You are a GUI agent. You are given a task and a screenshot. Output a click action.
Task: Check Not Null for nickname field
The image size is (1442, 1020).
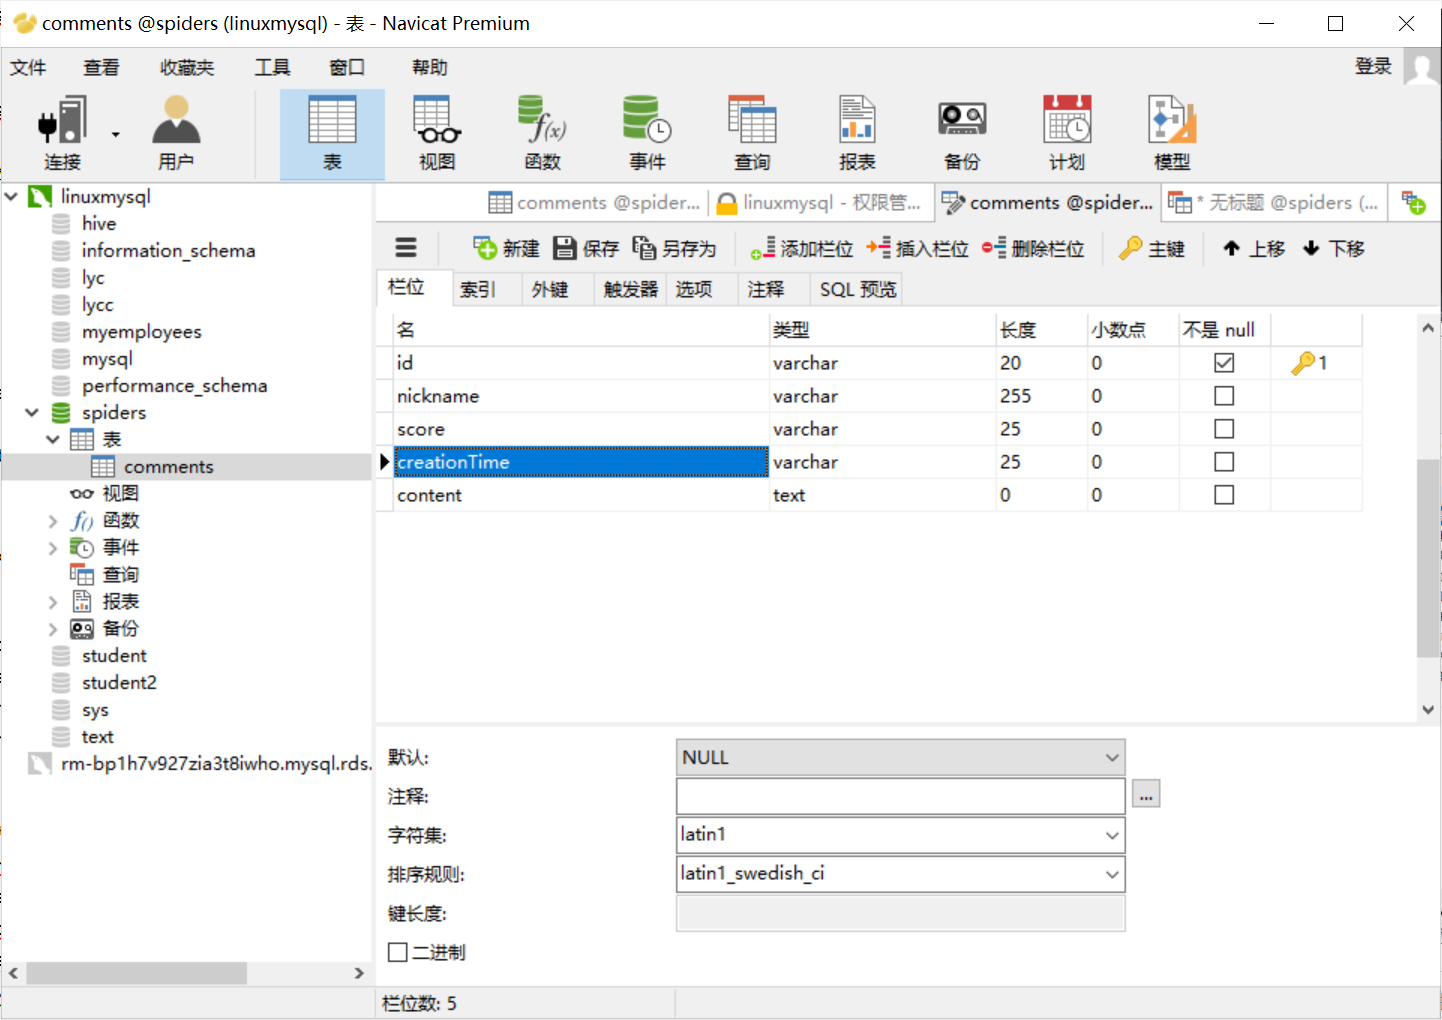pos(1224,396)
